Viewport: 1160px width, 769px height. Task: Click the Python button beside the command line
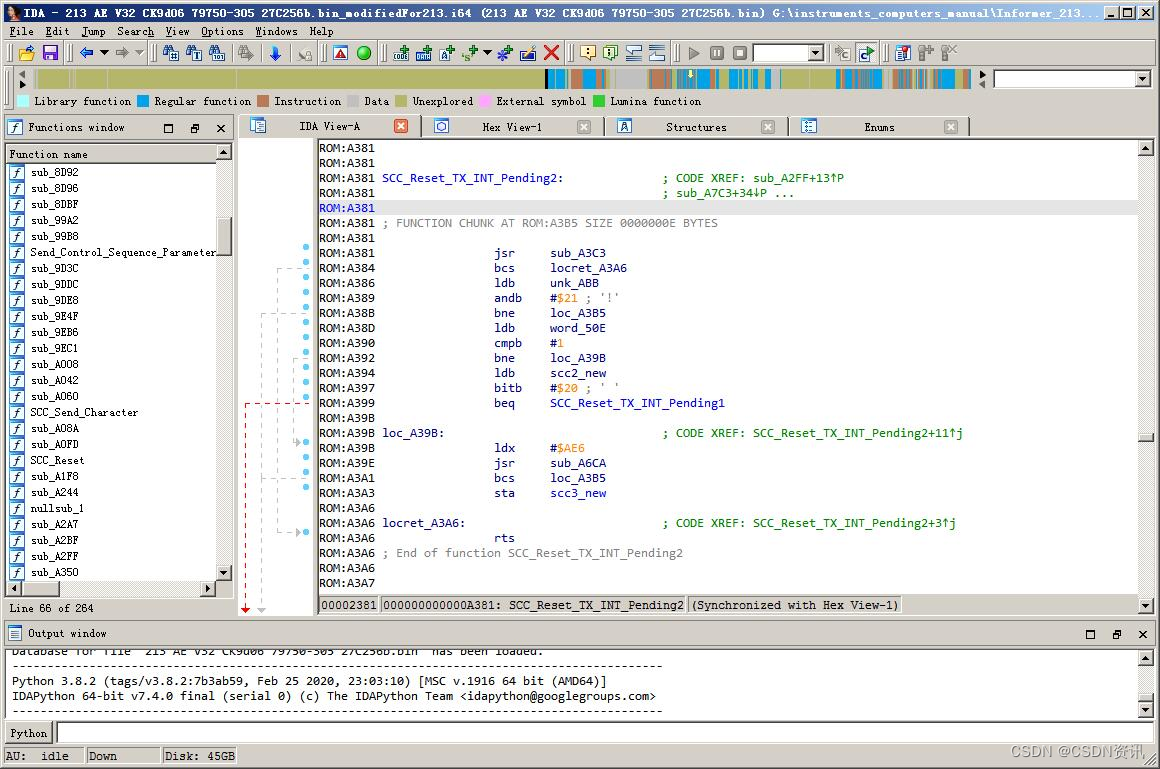(x=28, y=733)
